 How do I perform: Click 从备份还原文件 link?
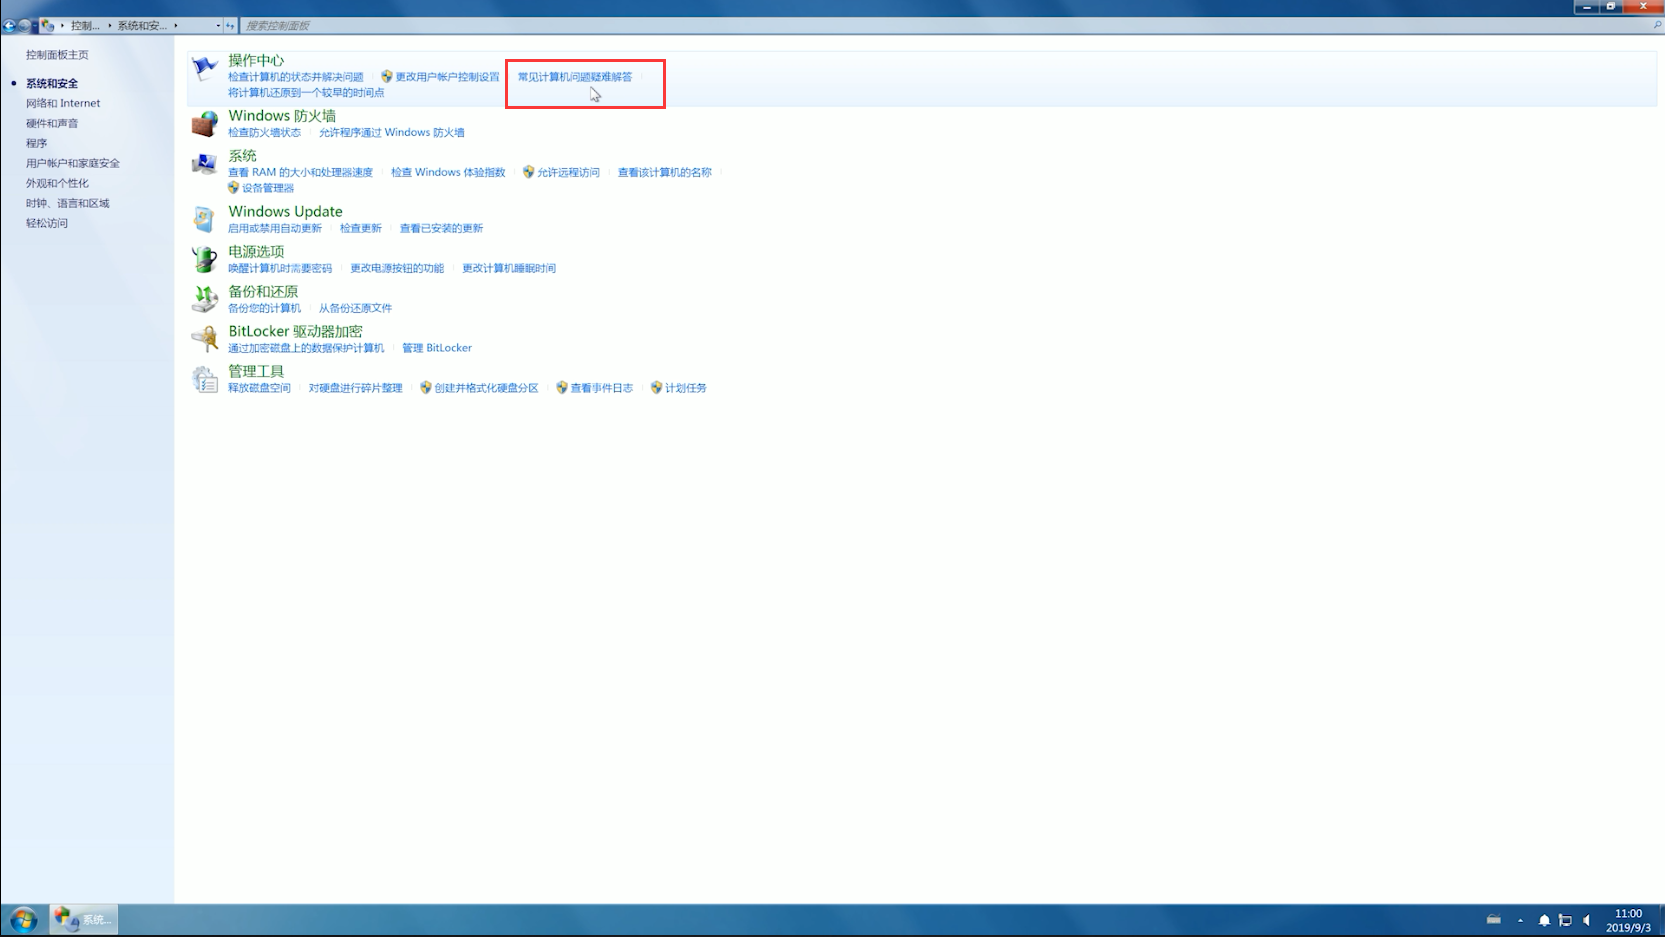(355, 308)
